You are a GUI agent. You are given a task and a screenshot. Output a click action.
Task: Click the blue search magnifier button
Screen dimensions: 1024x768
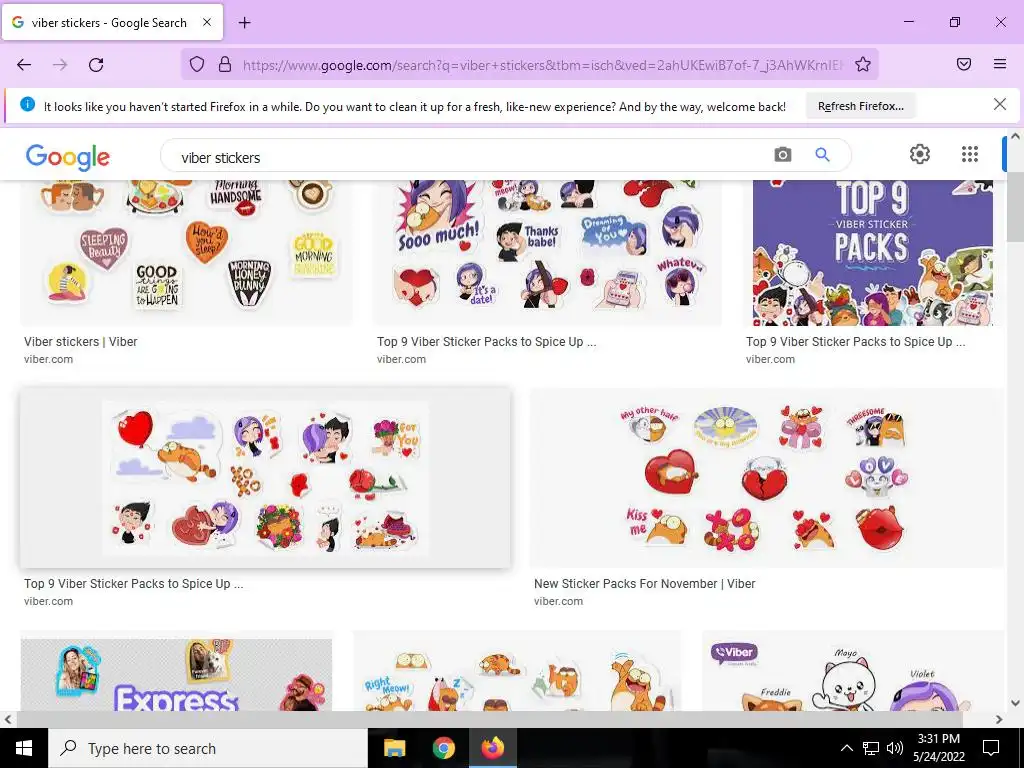822,155
